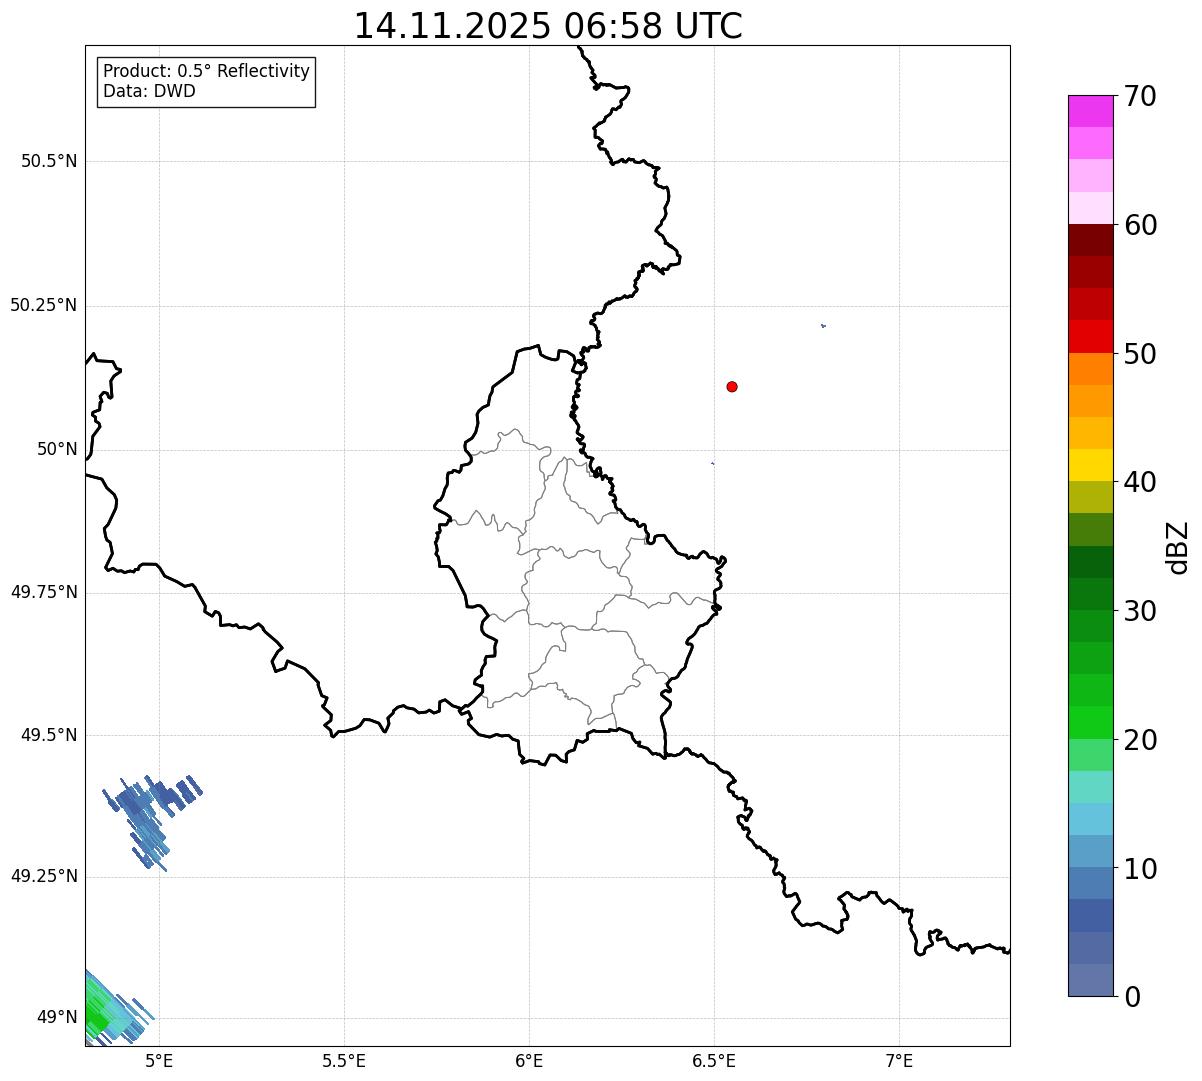
Task: Click the Data: DWD text
Action: click(149, 92)
